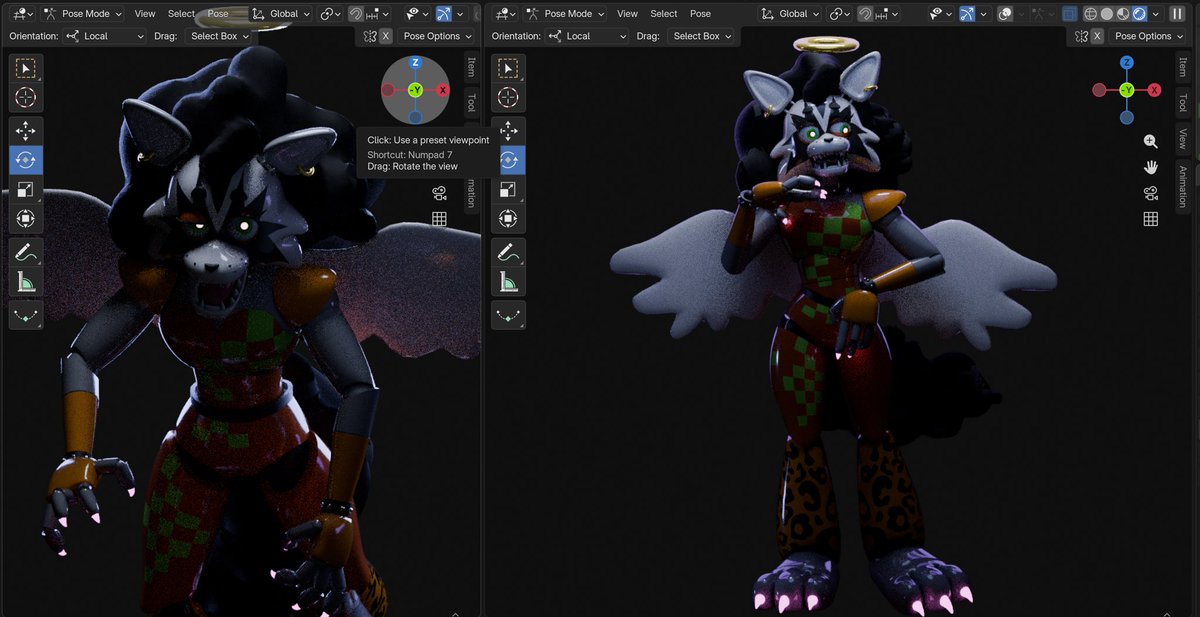Open Select menu in left viewport
The height and width of the screenshot is (617, 1200).
181,14
